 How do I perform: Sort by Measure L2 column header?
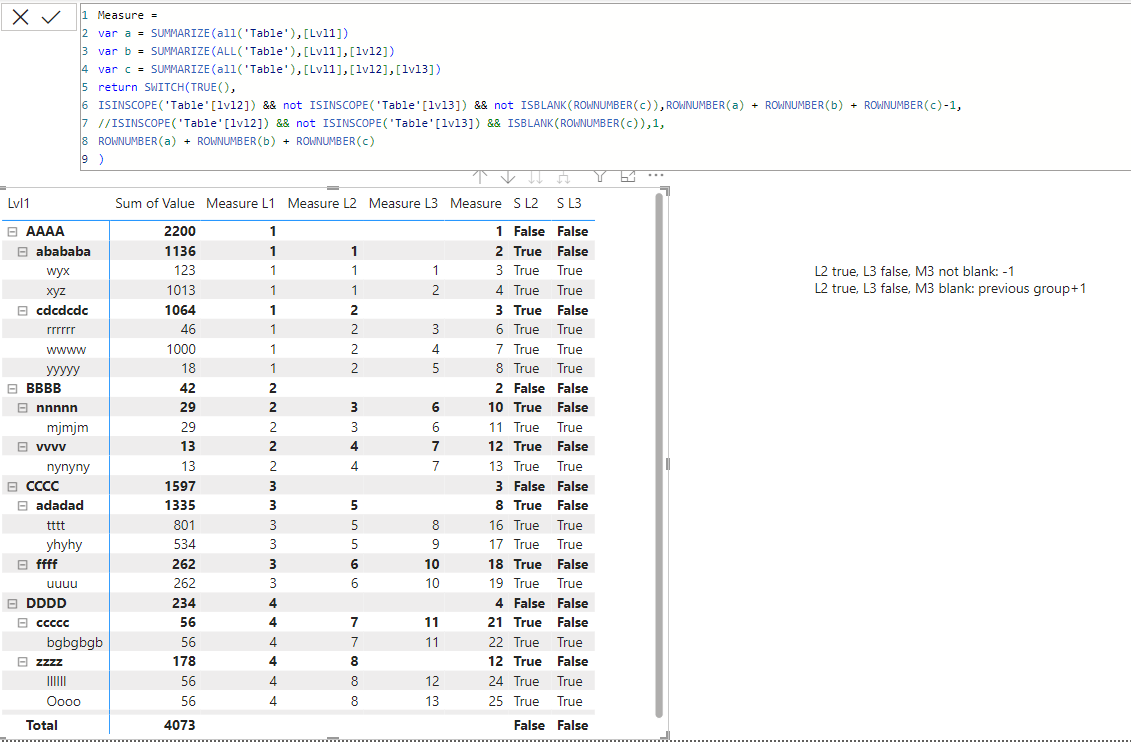[322, 203]
